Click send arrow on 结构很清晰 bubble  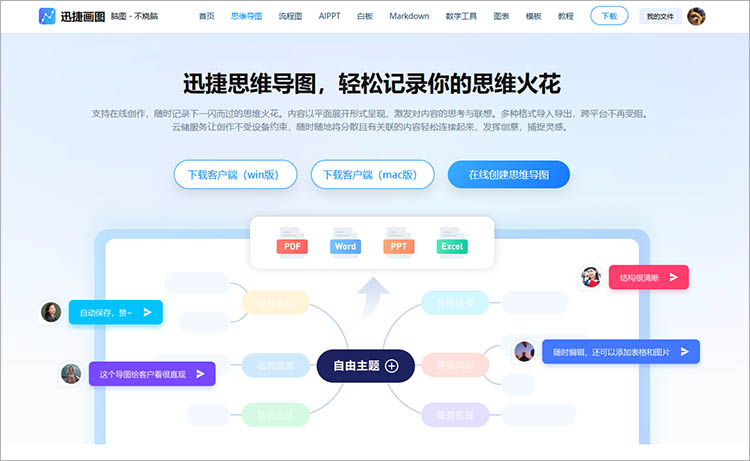click(x=673, y=277)
